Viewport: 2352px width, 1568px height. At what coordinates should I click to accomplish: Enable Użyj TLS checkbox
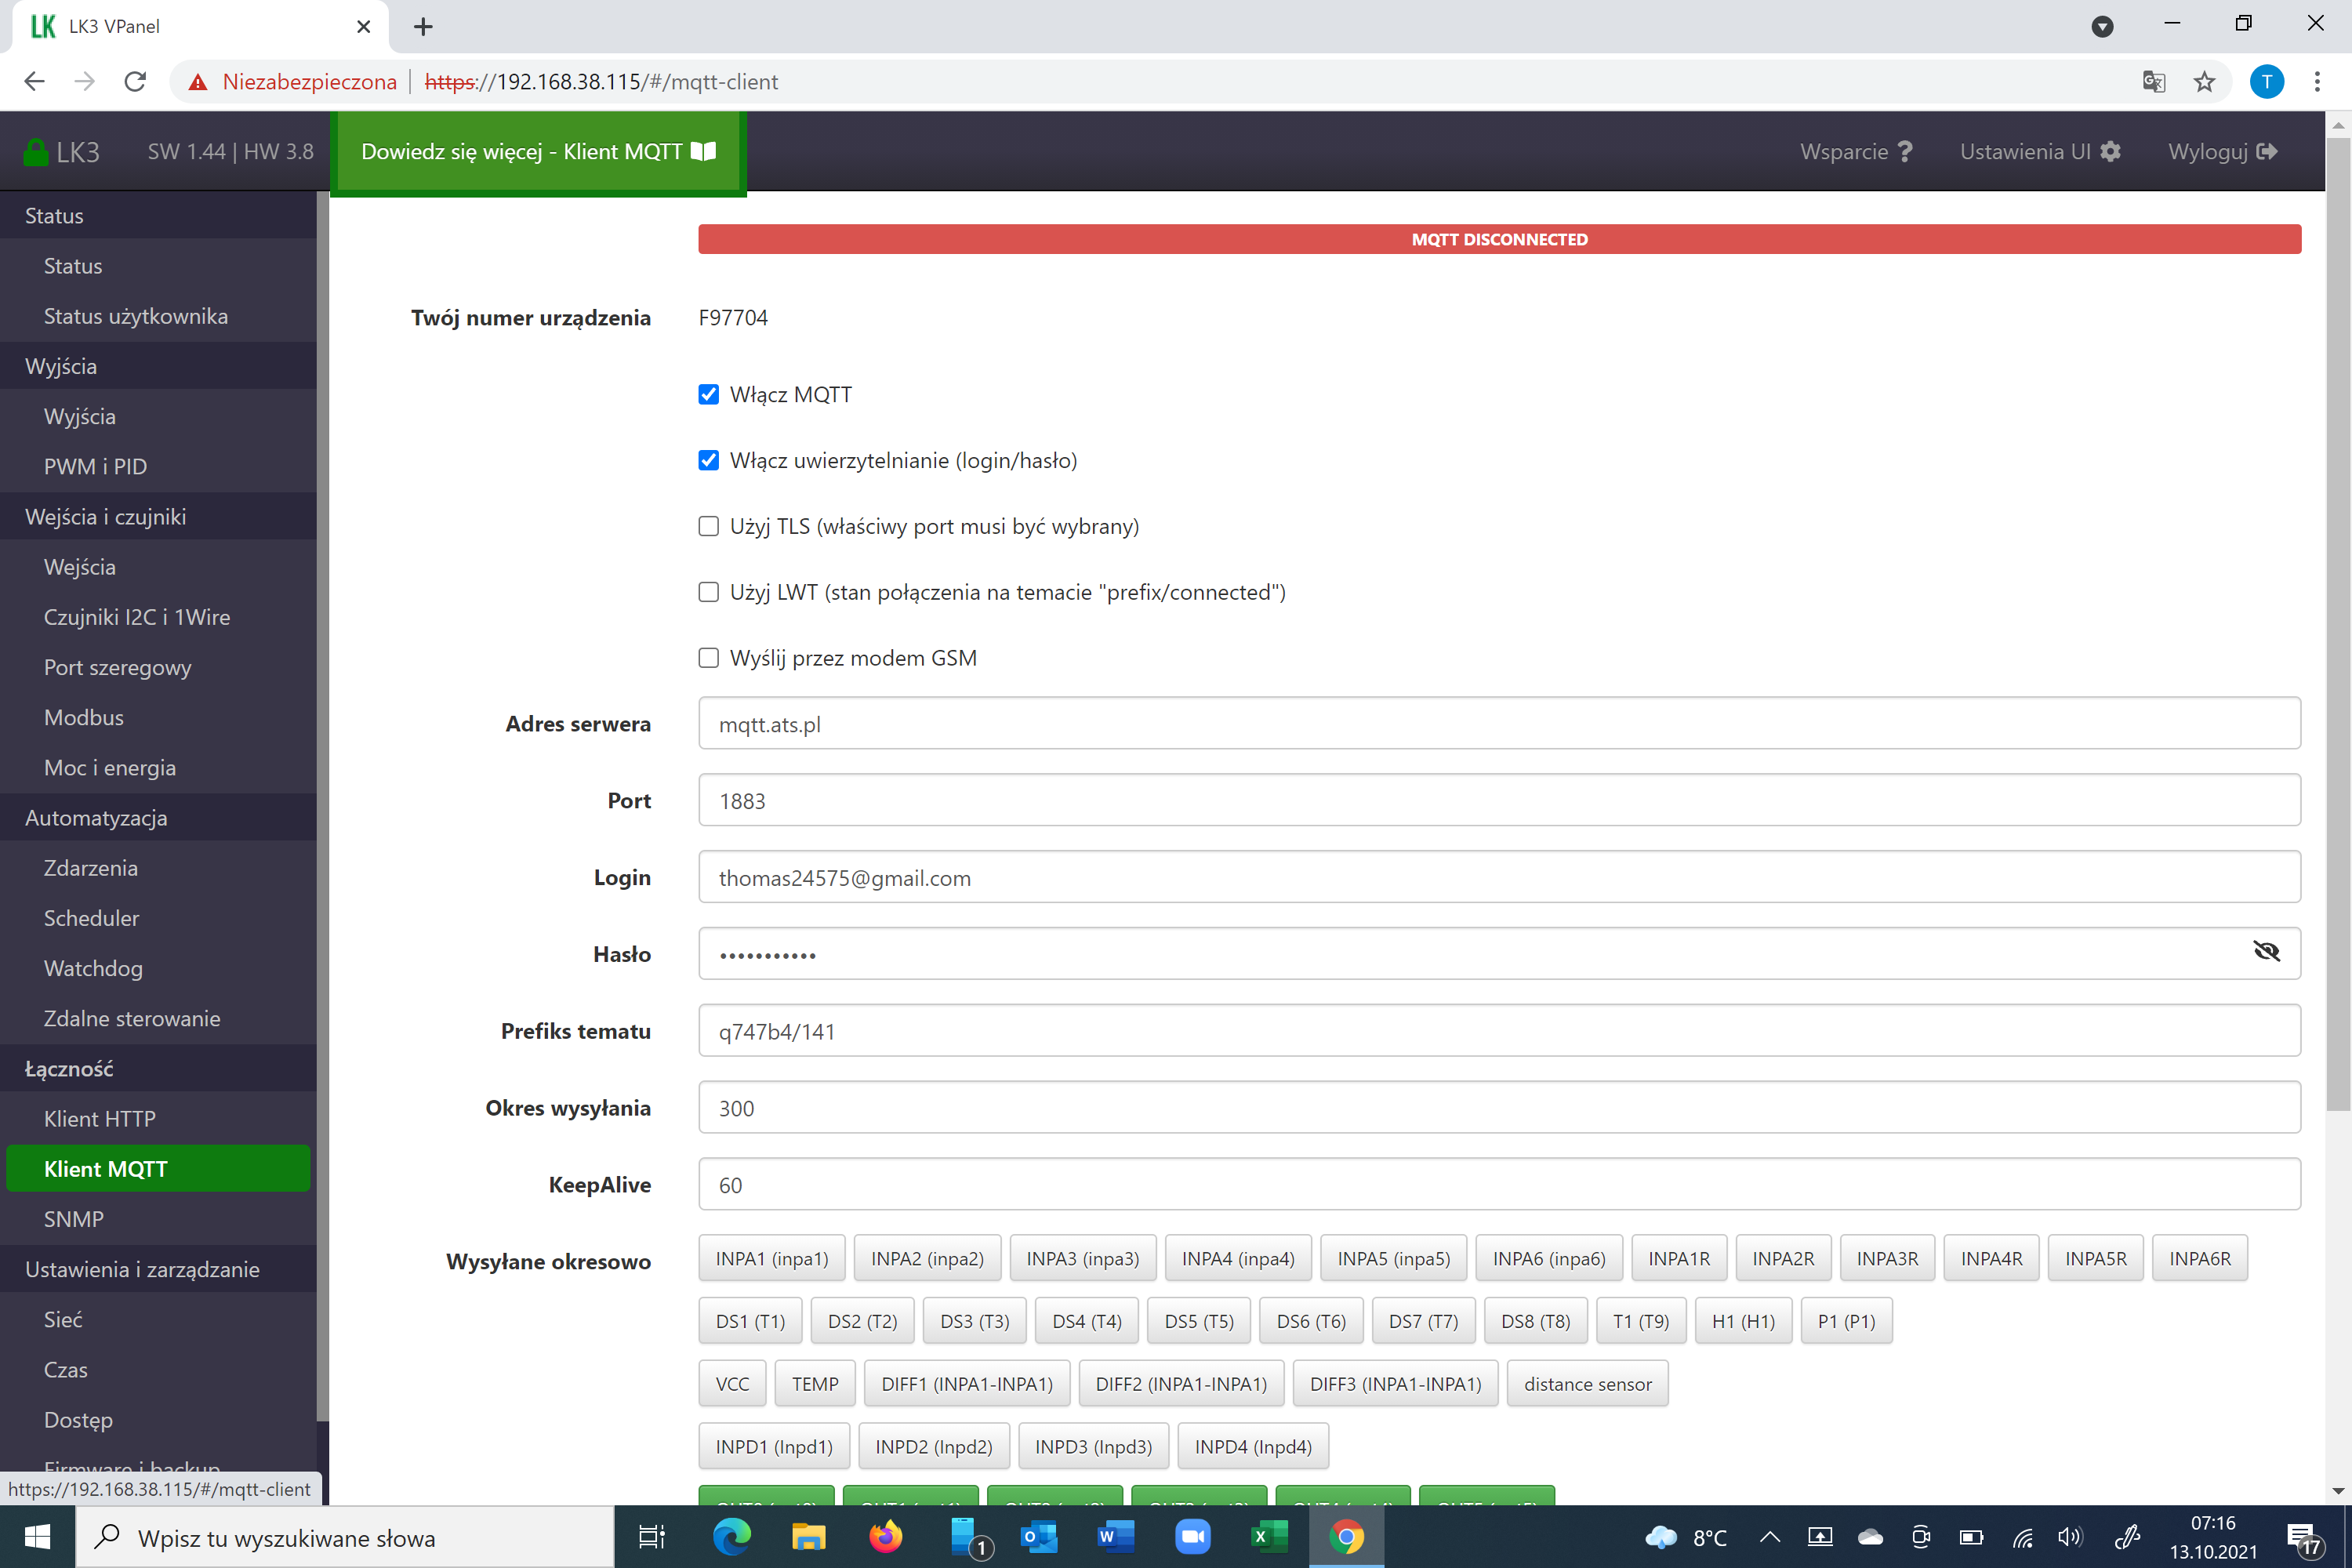[x=708, y=526]
